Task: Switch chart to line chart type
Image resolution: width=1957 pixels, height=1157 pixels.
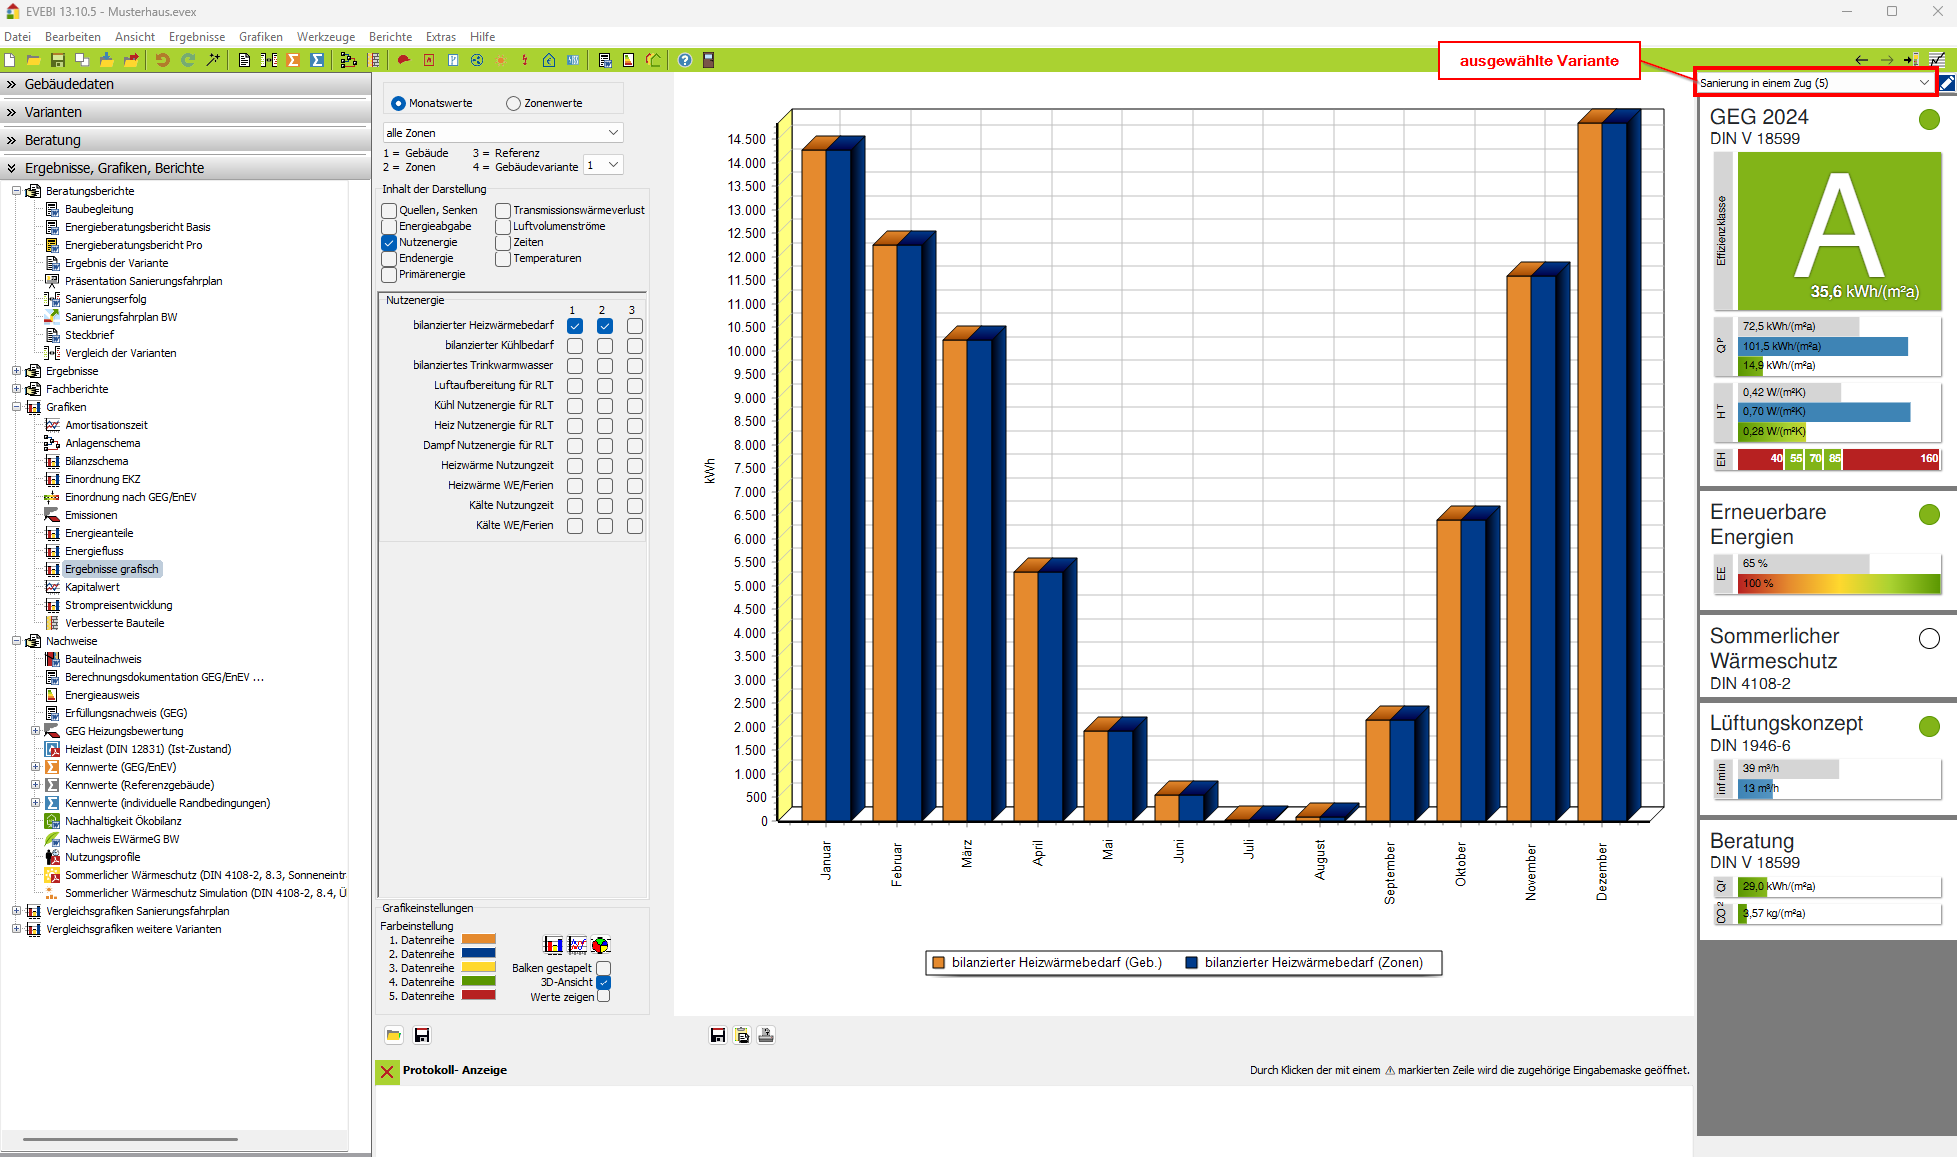Action: (577, 945)
